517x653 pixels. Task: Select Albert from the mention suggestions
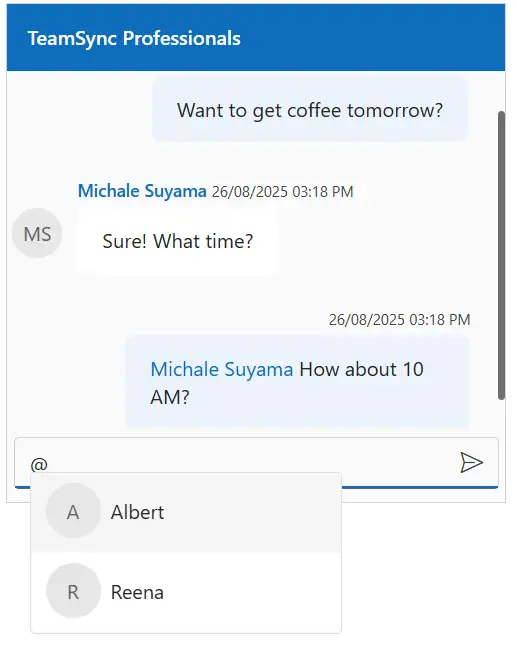[x=186, y=512]
